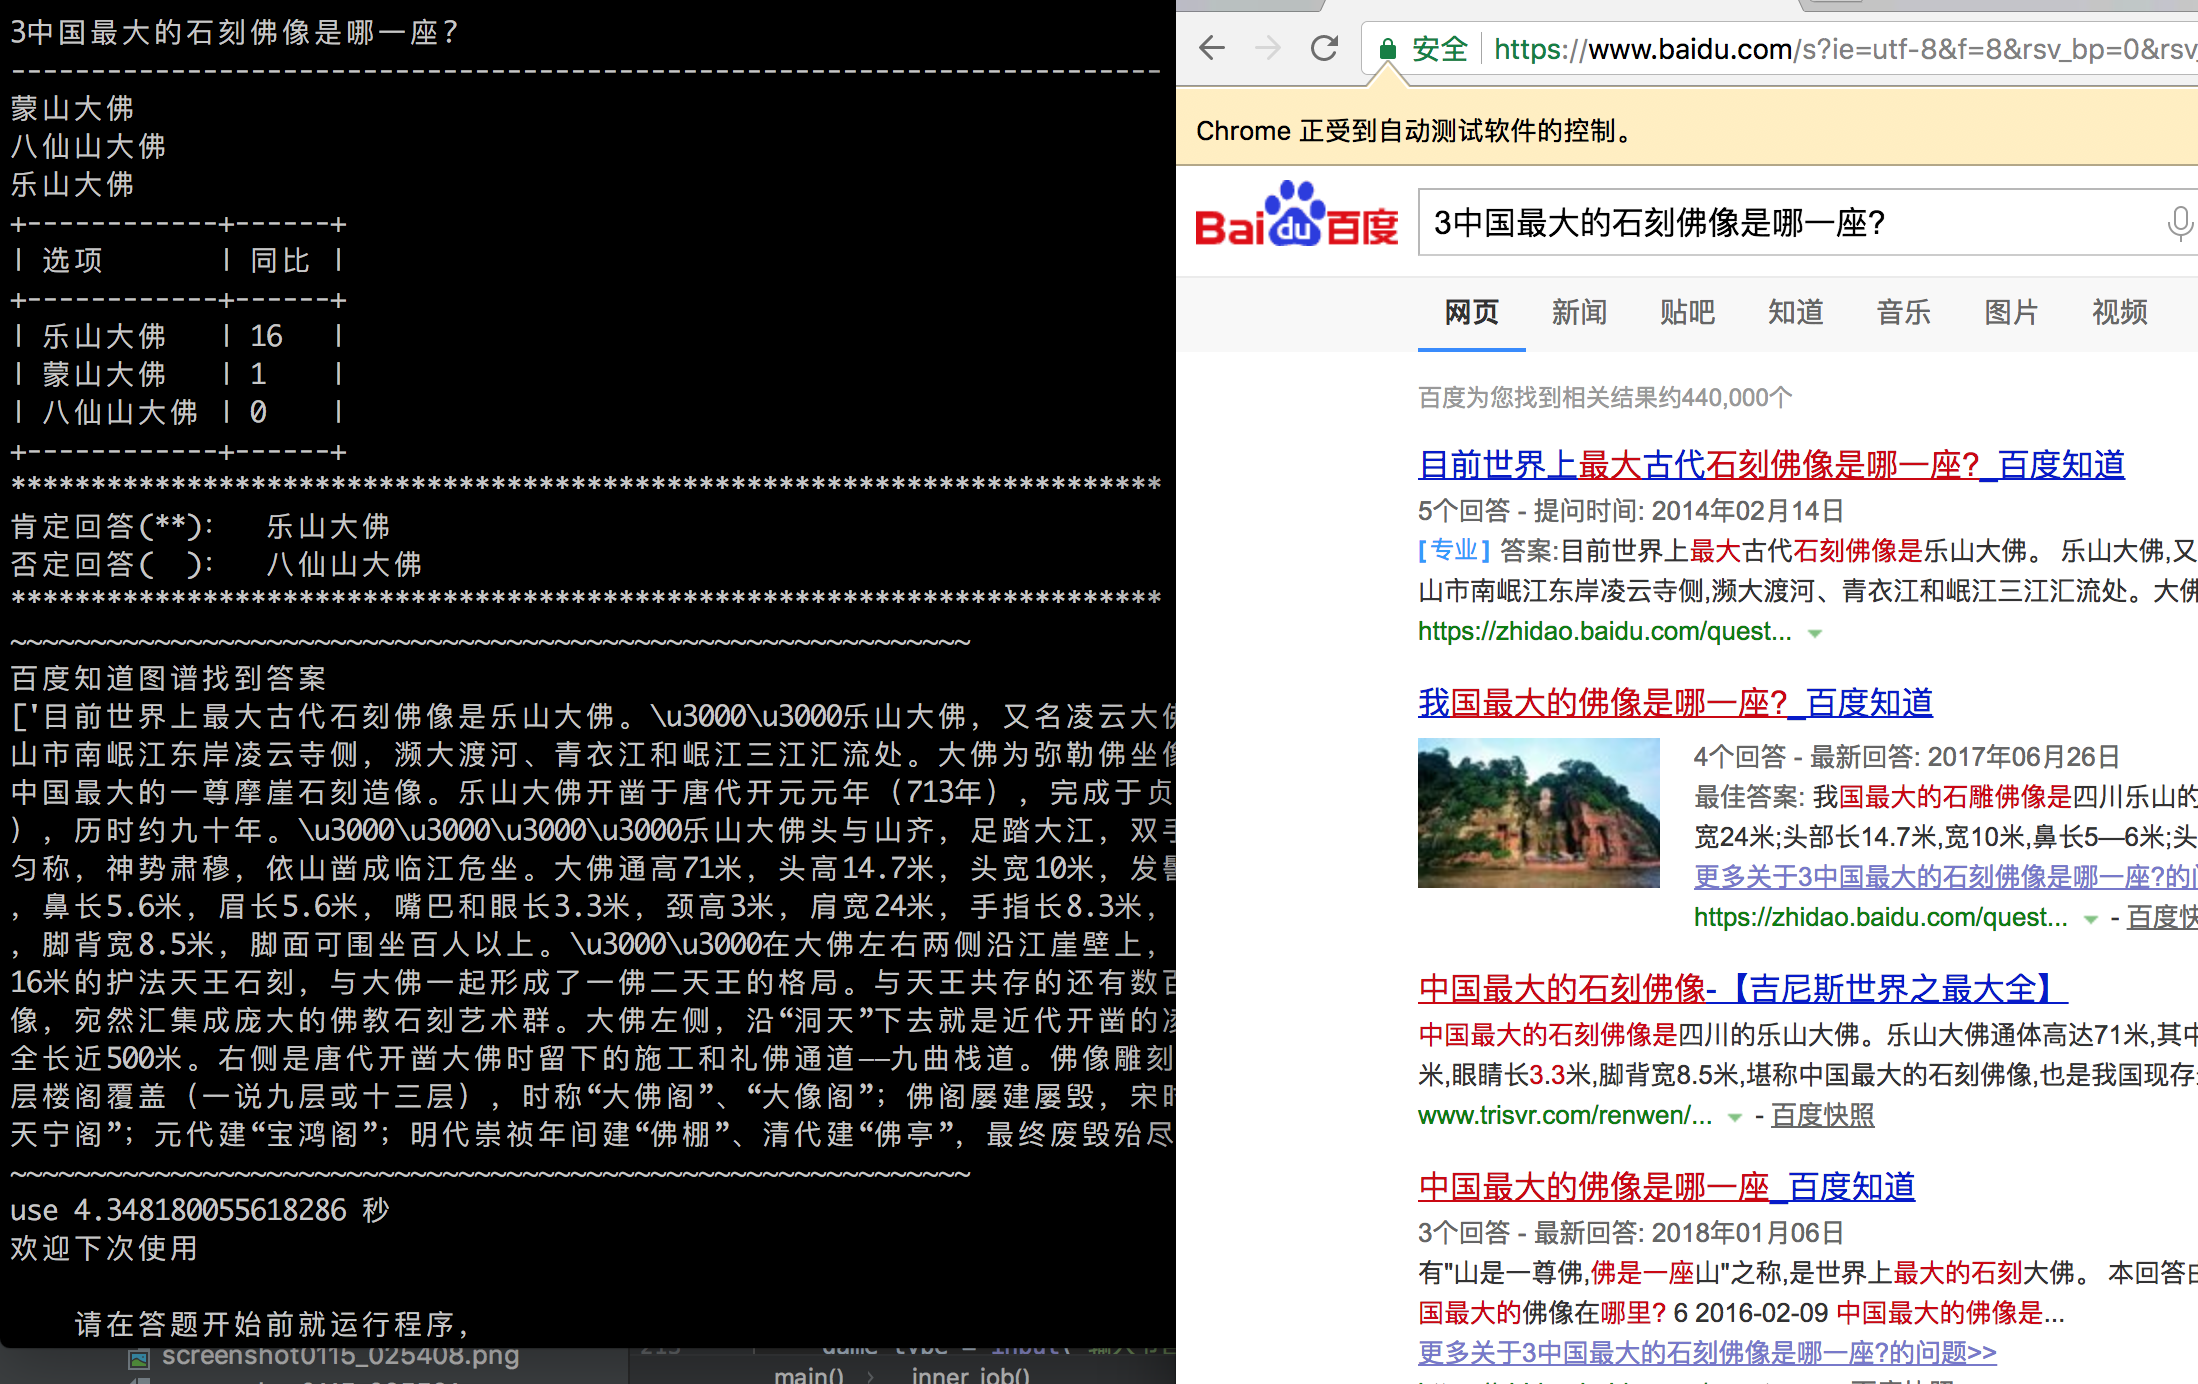Open result 我国最大的佛像是哪一座
2198x1384 pixels.
tap(1675, 703)
